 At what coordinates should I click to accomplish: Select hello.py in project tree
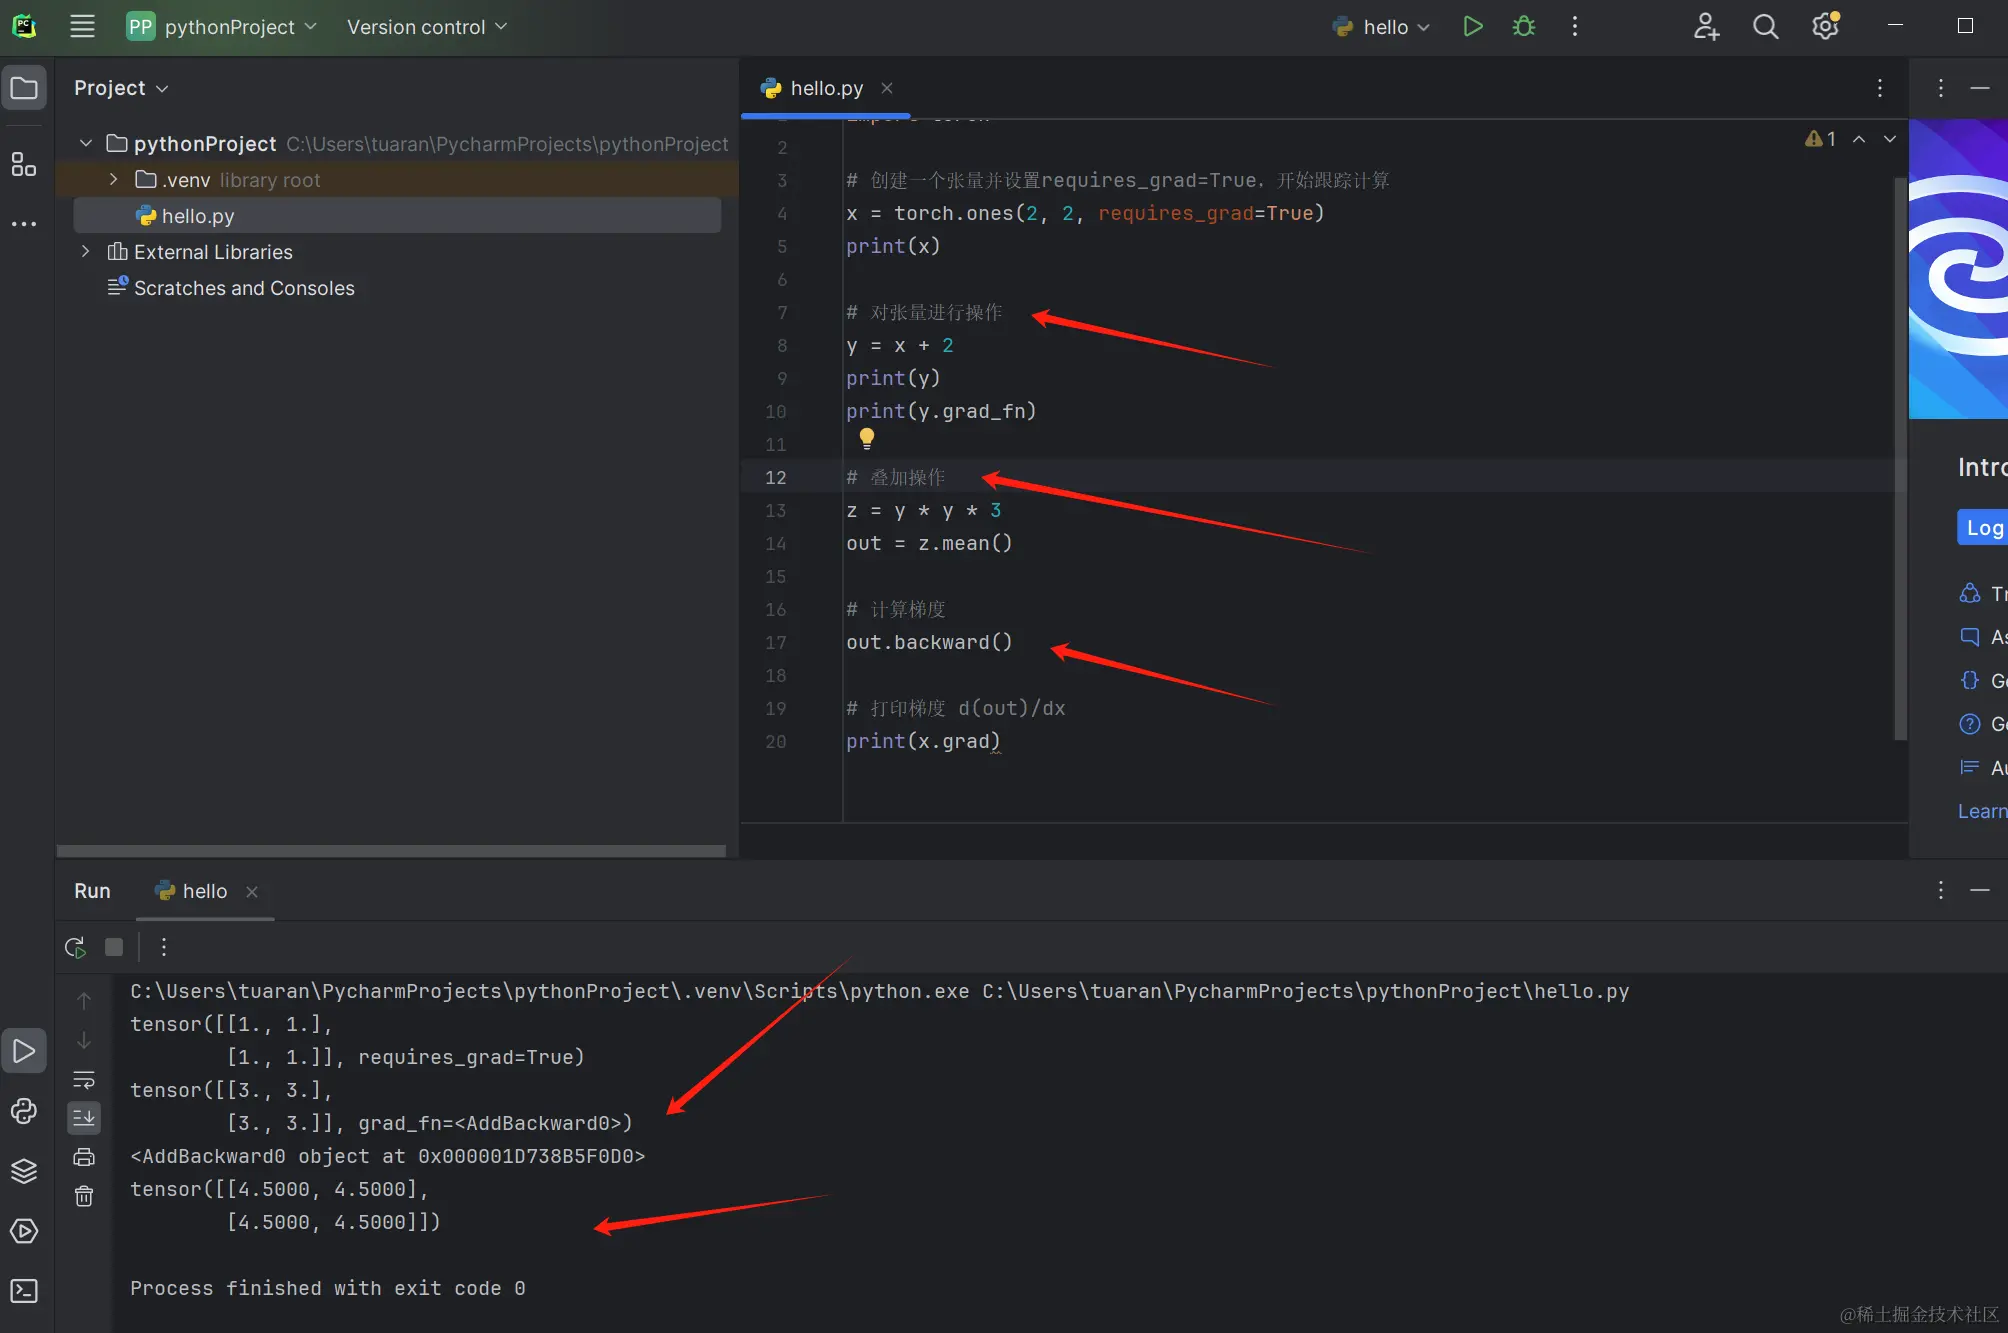[x=397, y=215]
